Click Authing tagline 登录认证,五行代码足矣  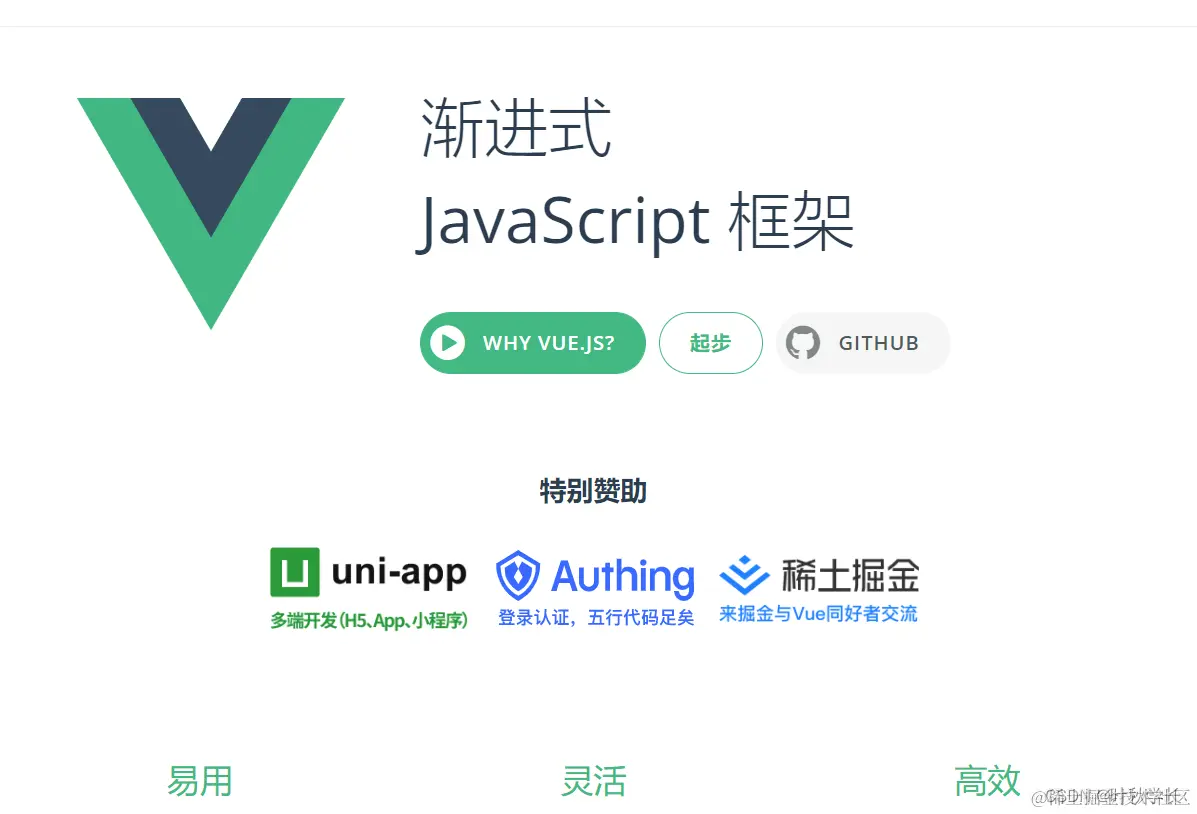pos(596,618)
